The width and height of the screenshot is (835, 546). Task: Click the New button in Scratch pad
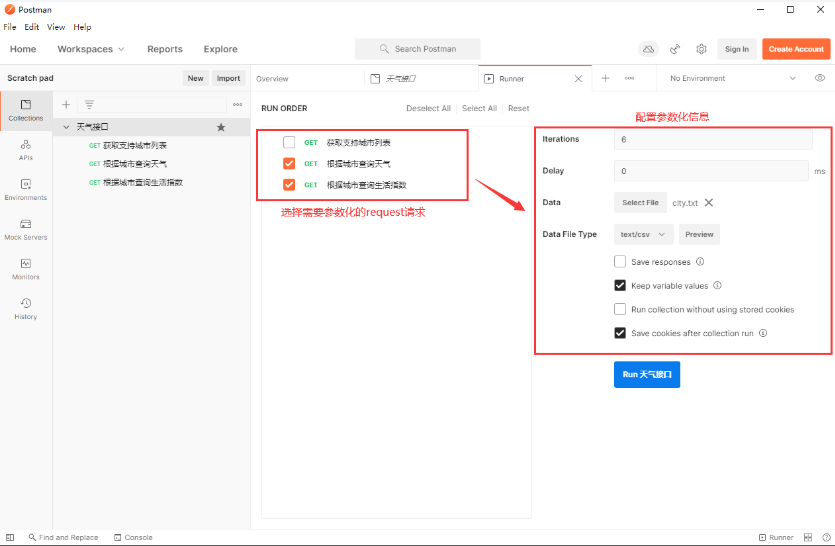195,78
